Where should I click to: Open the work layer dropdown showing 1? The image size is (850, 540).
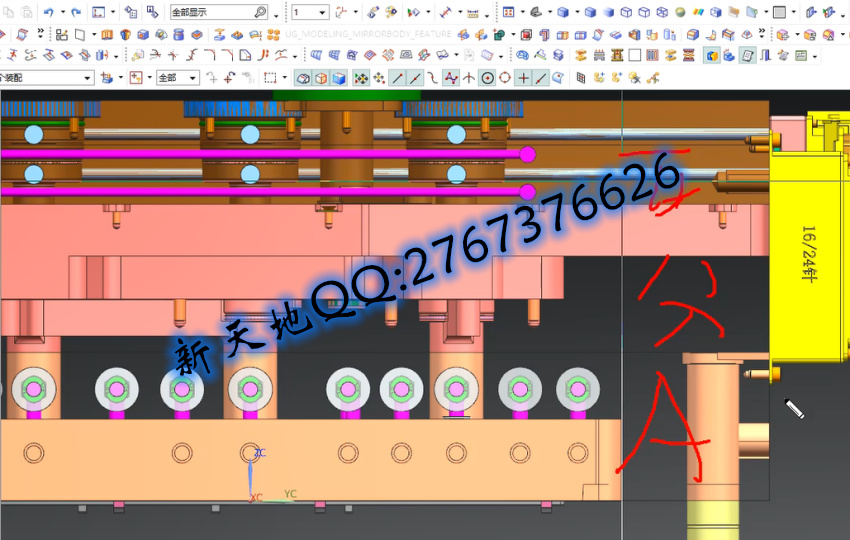pyautogui.click(x=322, y=13)
